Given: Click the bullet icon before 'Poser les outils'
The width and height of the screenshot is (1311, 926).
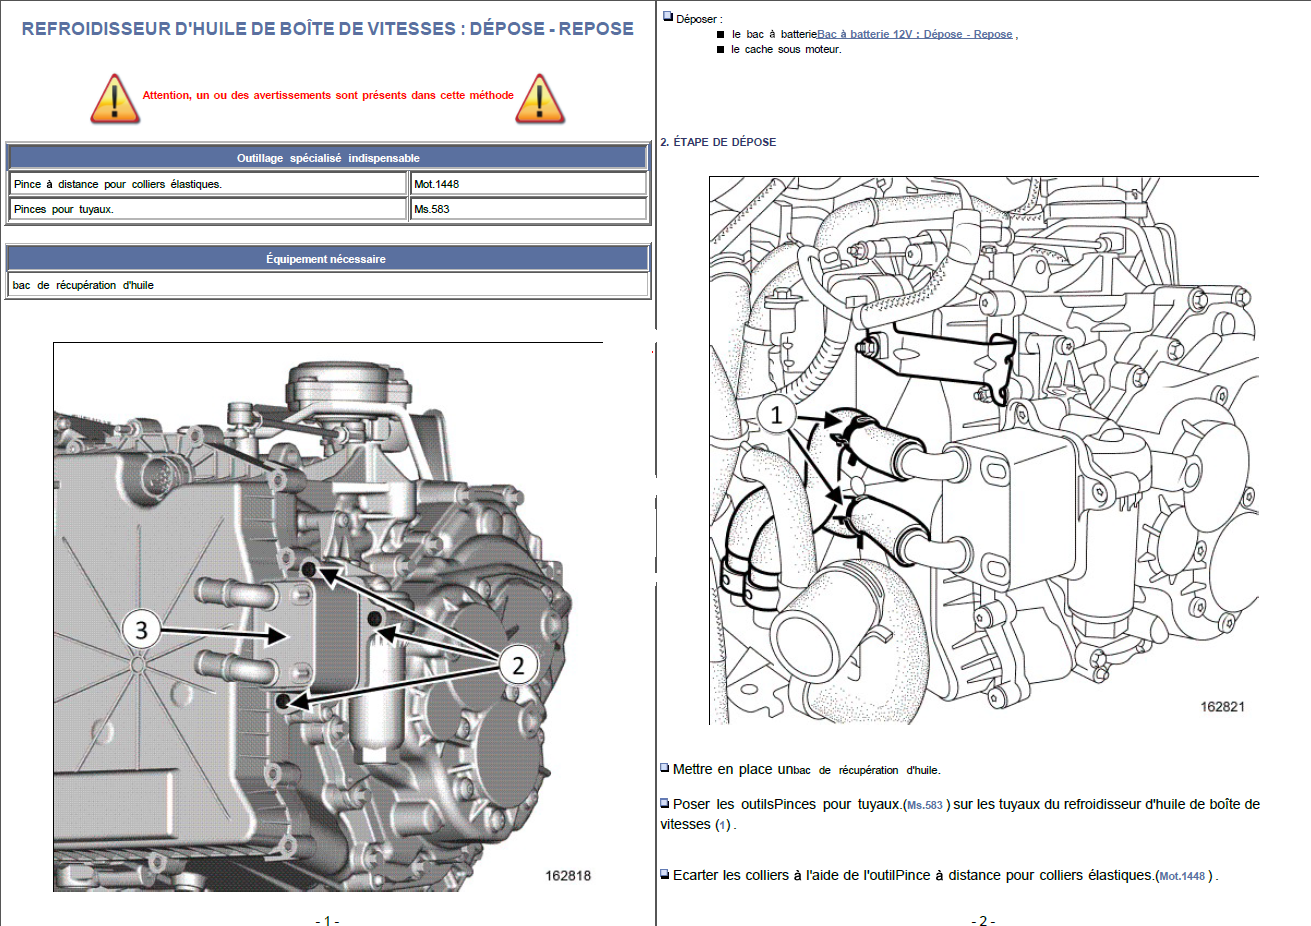Looking at the screenshot, I should (x=665, y=803).
